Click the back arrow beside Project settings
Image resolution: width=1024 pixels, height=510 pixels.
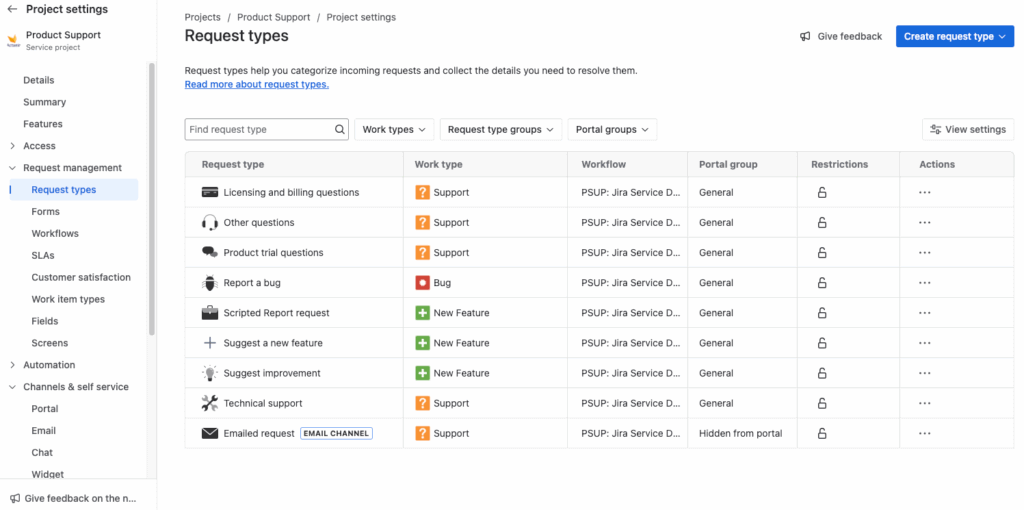[12, 9]
